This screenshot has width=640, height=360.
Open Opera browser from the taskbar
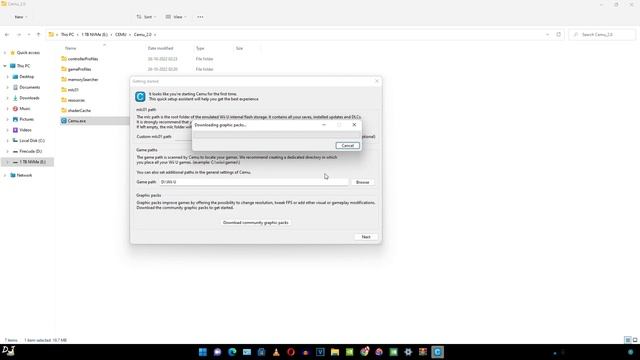(291, 352)
